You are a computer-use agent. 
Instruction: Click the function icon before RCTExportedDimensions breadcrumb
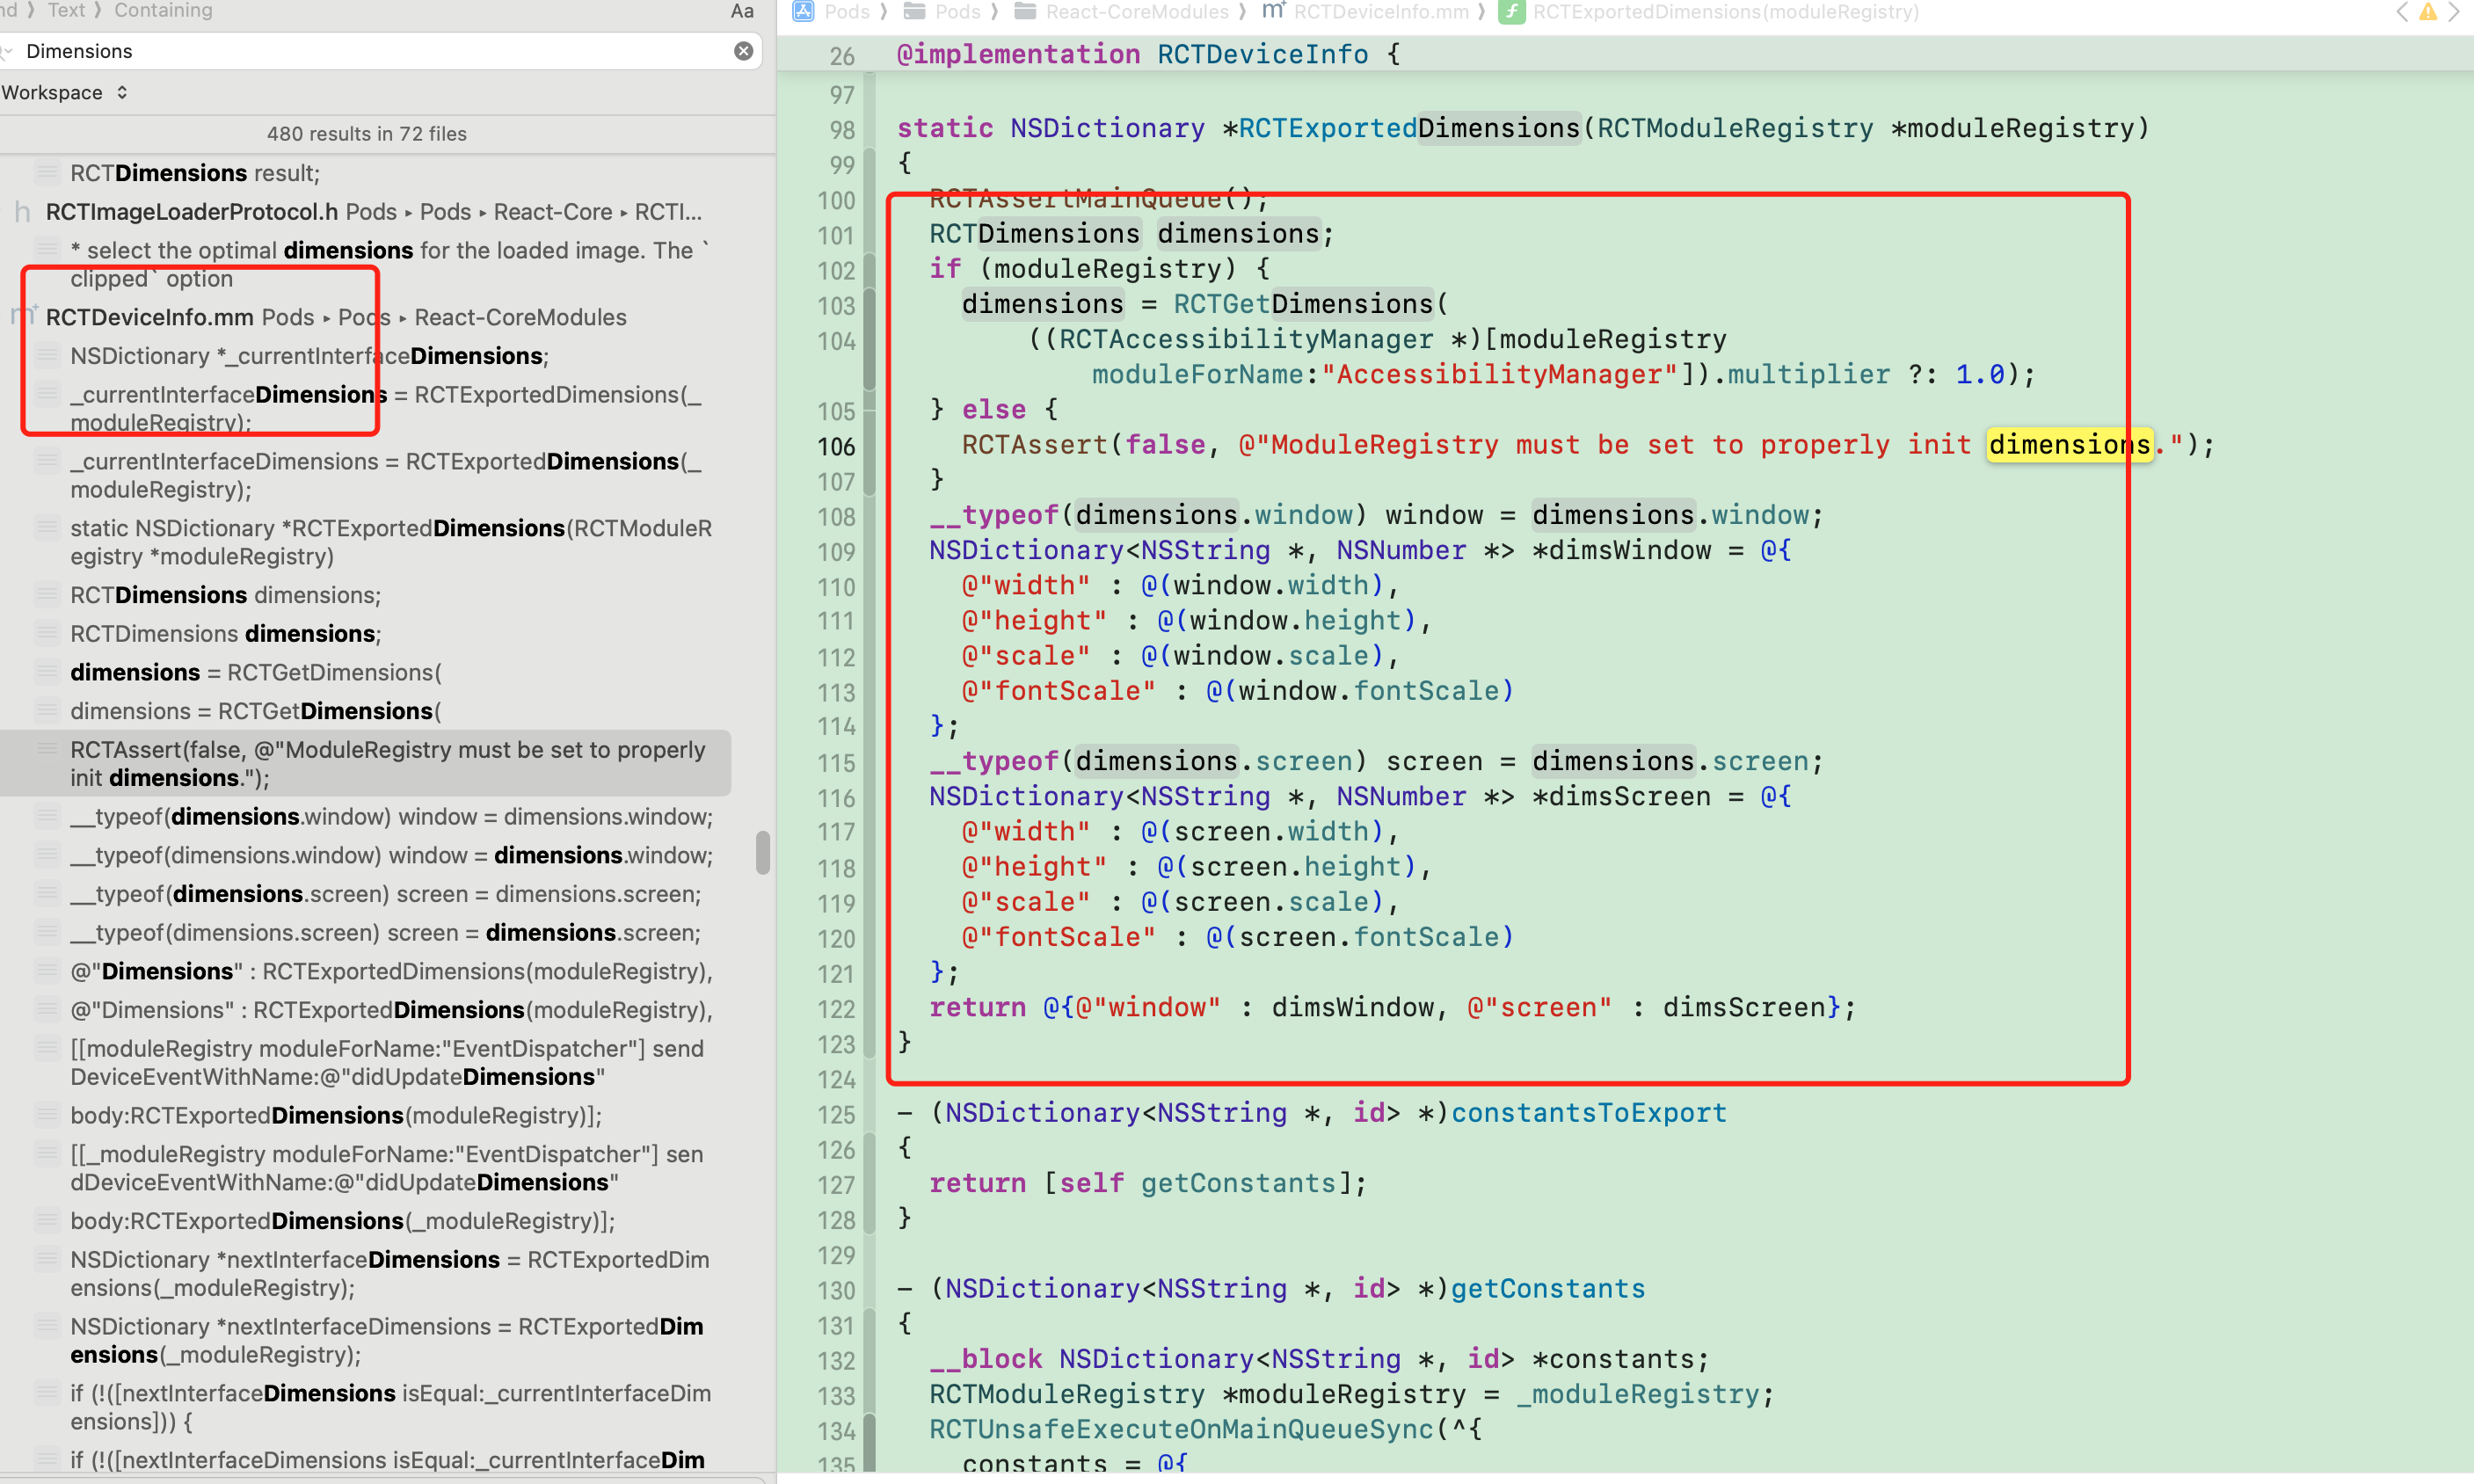pos(1511,12)
